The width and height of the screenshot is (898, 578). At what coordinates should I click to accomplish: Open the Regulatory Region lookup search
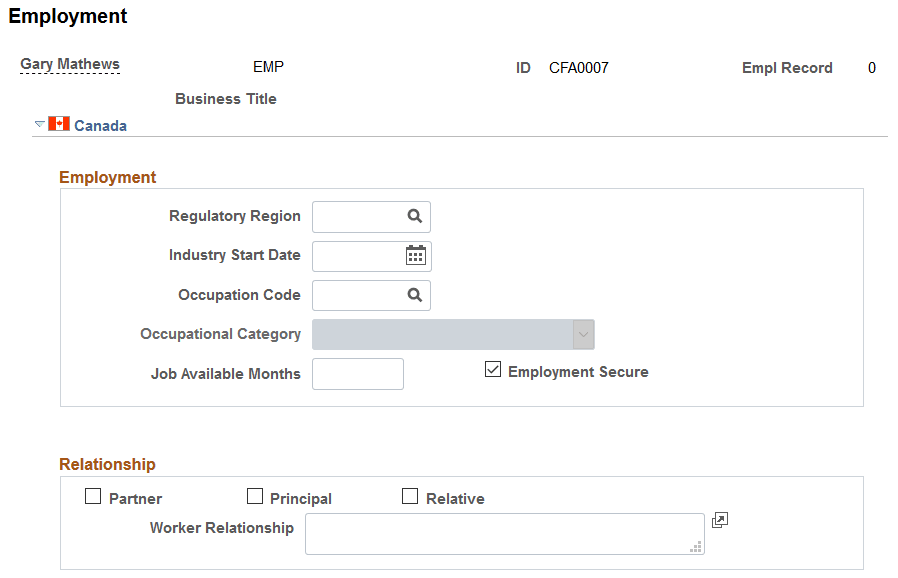(413, 216)
